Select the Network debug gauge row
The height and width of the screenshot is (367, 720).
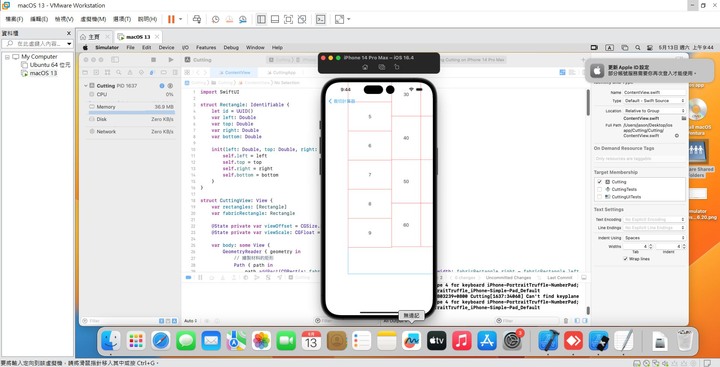131,131
